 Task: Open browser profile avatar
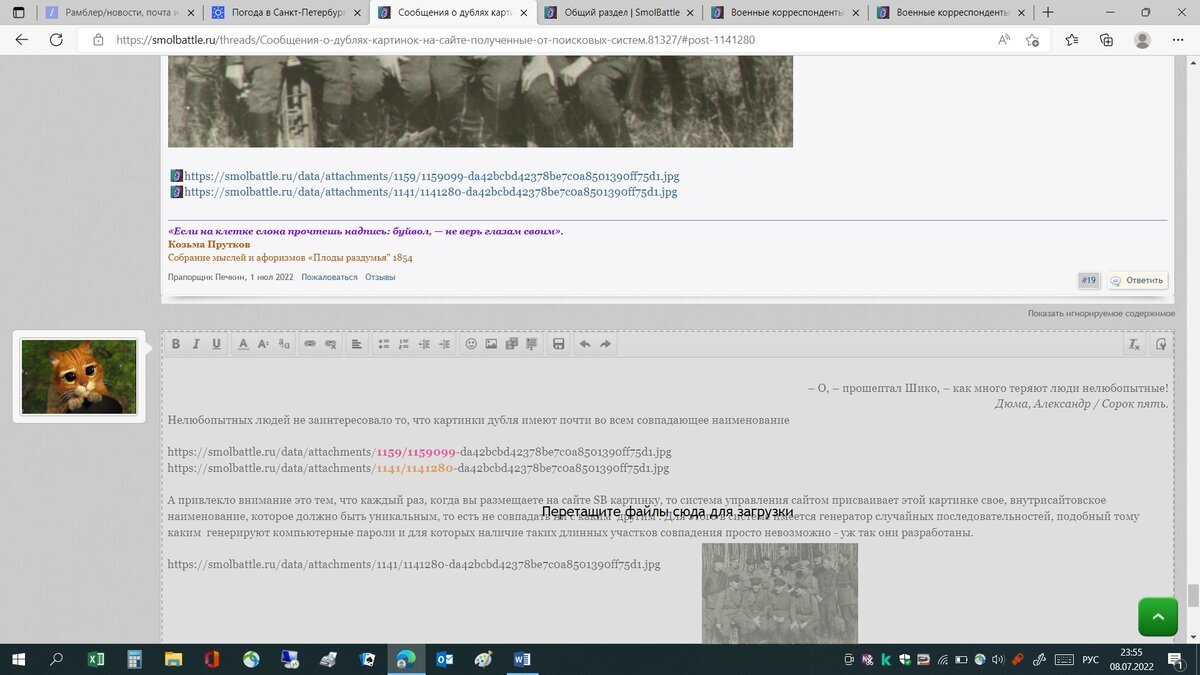coord(1142,40)
